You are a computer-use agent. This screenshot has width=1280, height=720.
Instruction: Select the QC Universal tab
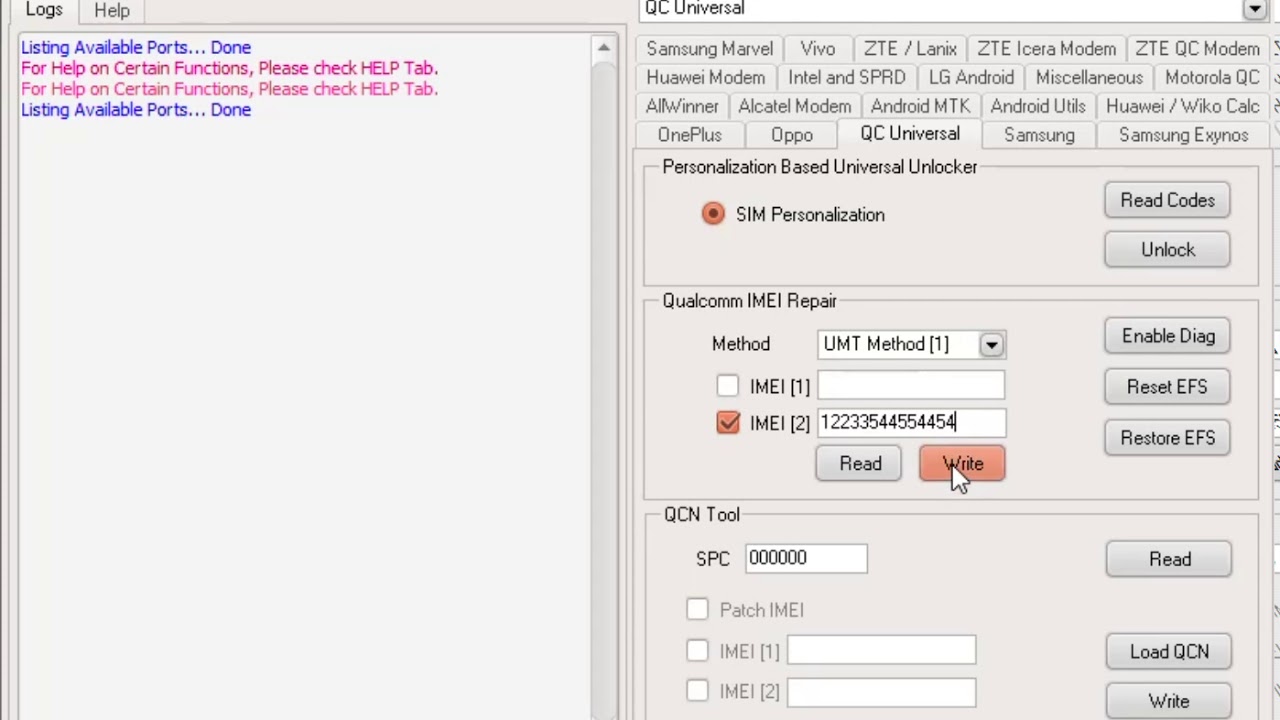point(909,135)
